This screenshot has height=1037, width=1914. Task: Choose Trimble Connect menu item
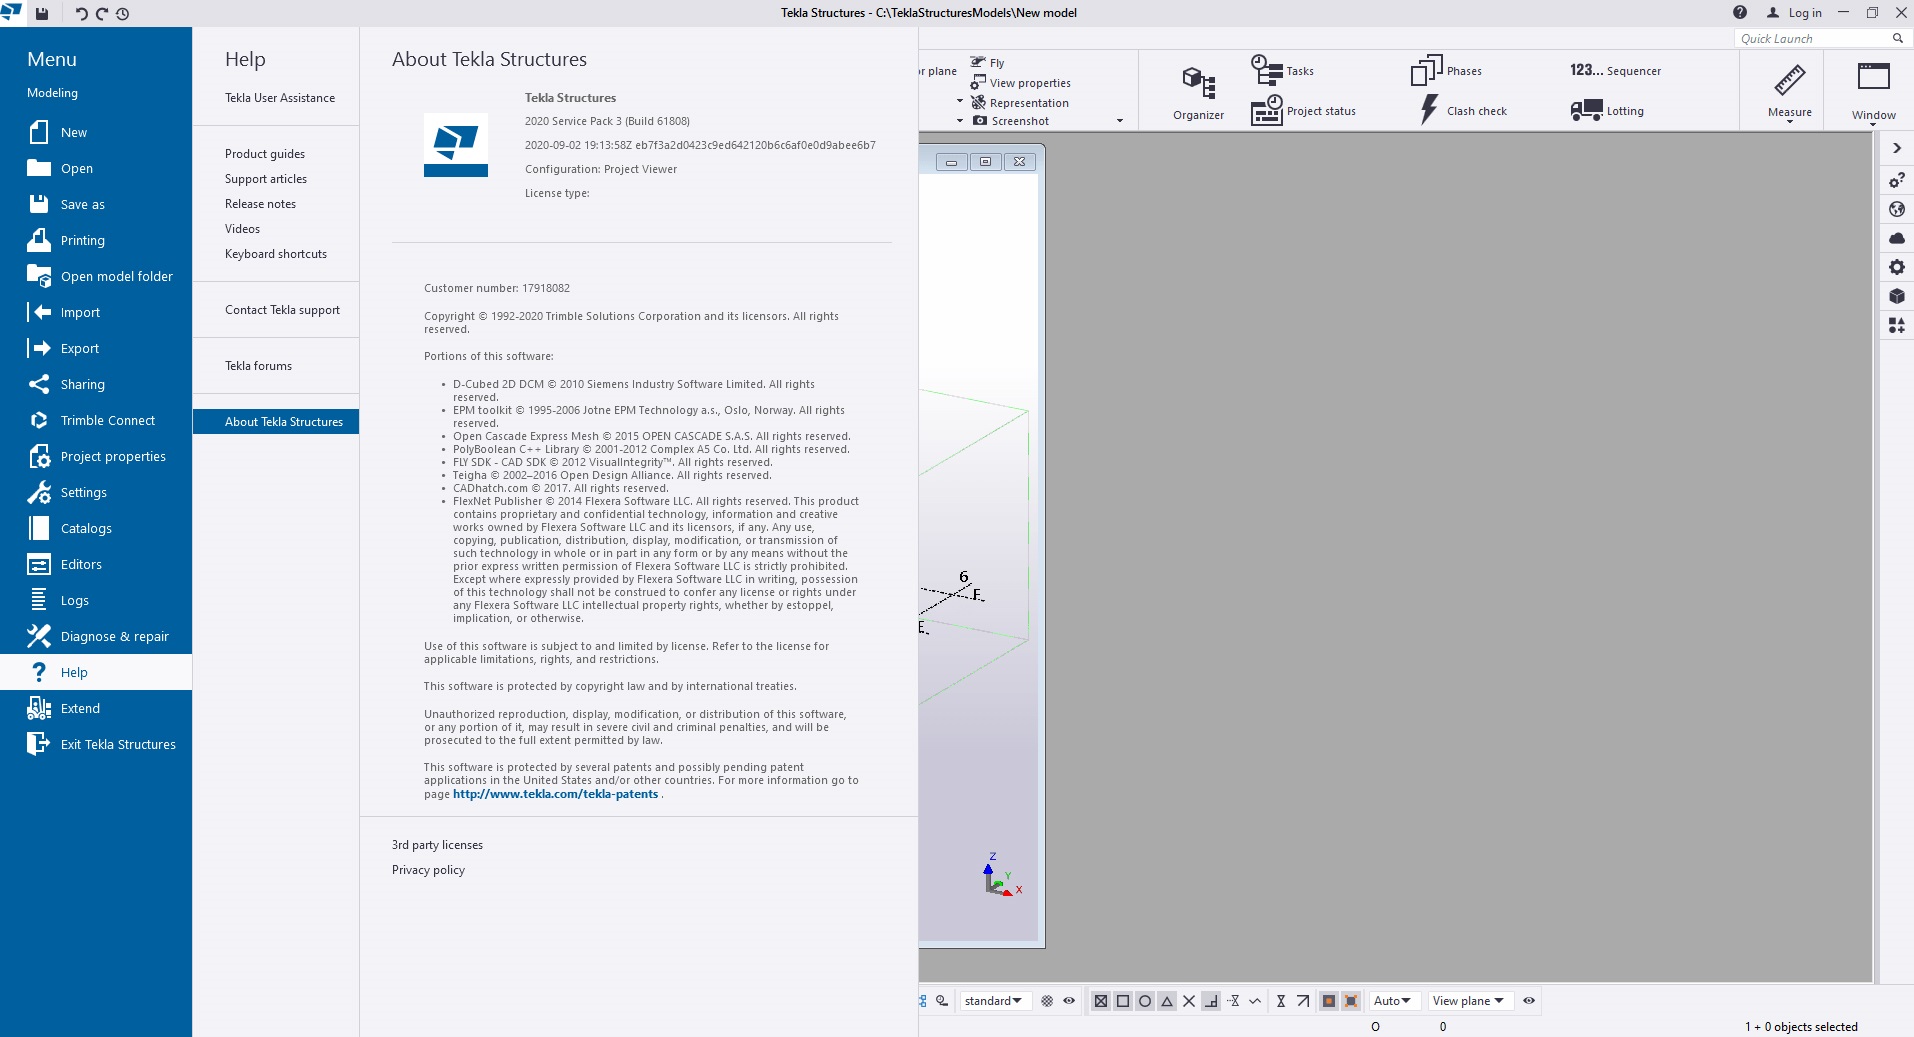tap(96, 420)
